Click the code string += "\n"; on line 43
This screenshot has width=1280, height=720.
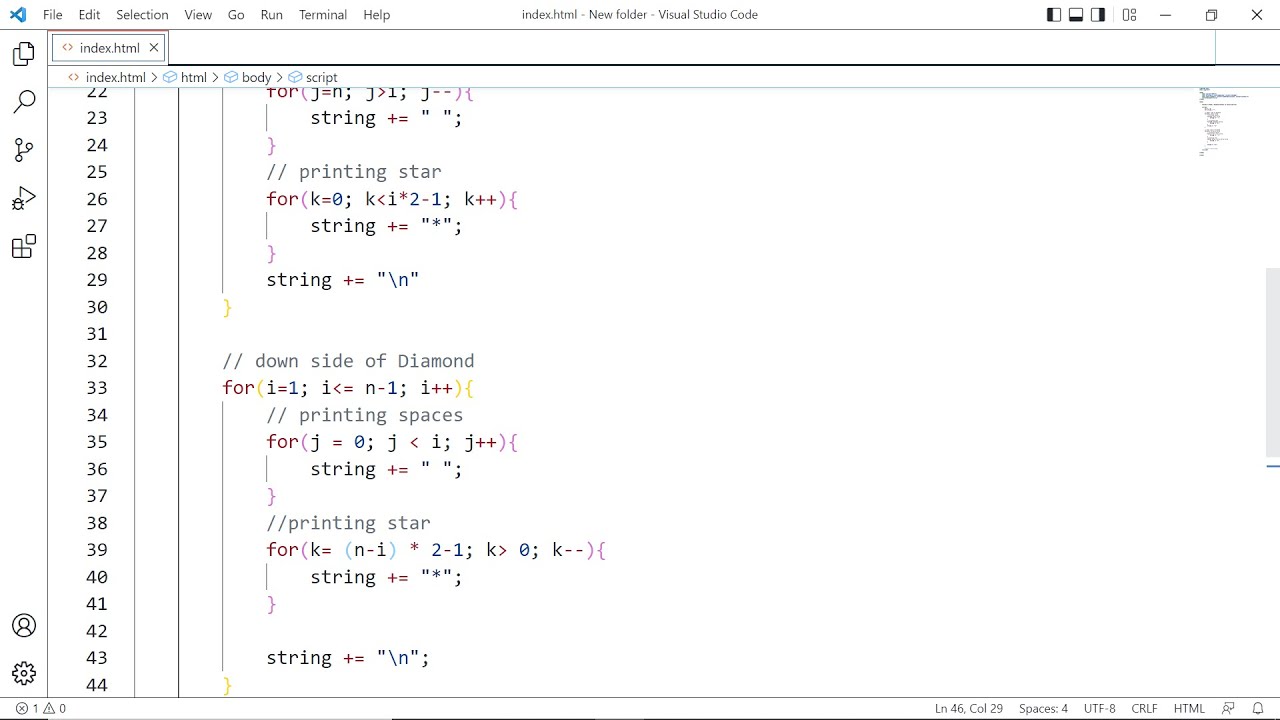[348, 658]
